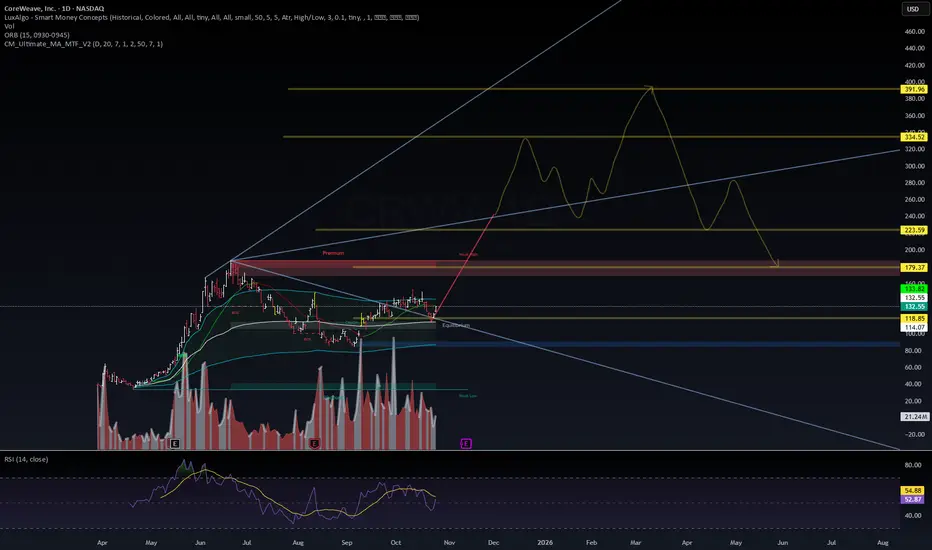Screen dimensions: 932x550
Task: Click the 391.96 yellow price label
Action: [914, 89]
